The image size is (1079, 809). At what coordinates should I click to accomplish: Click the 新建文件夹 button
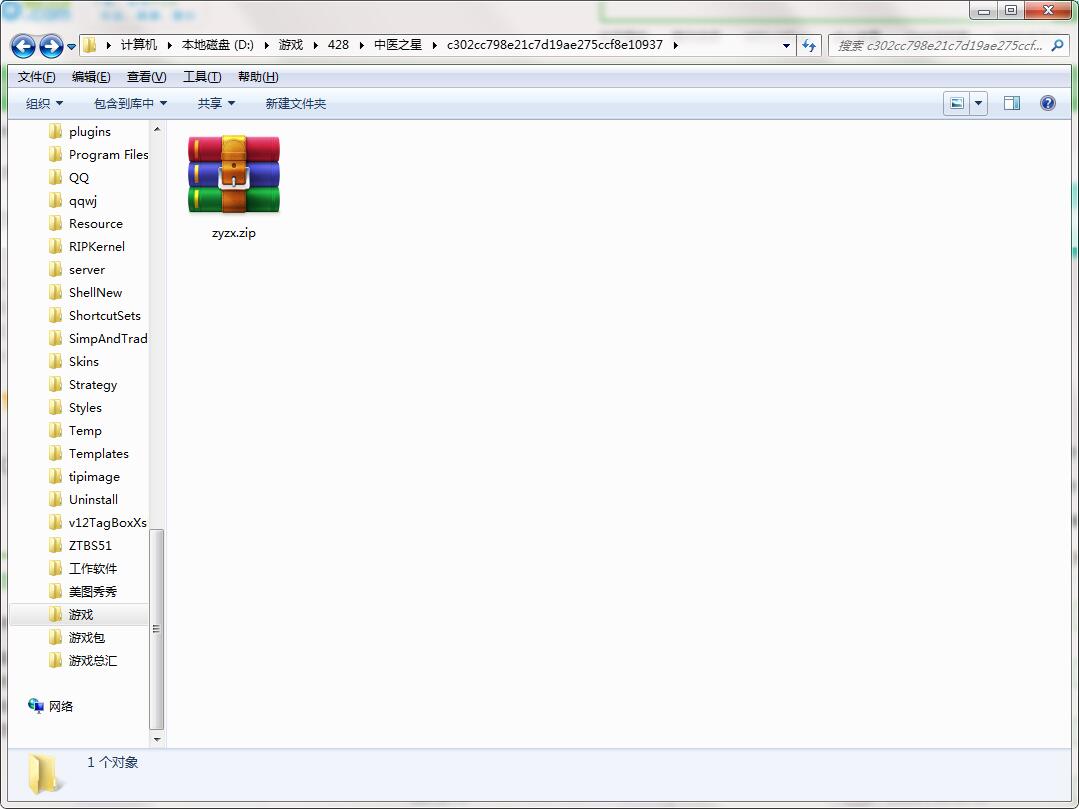[x=296, y=103]
